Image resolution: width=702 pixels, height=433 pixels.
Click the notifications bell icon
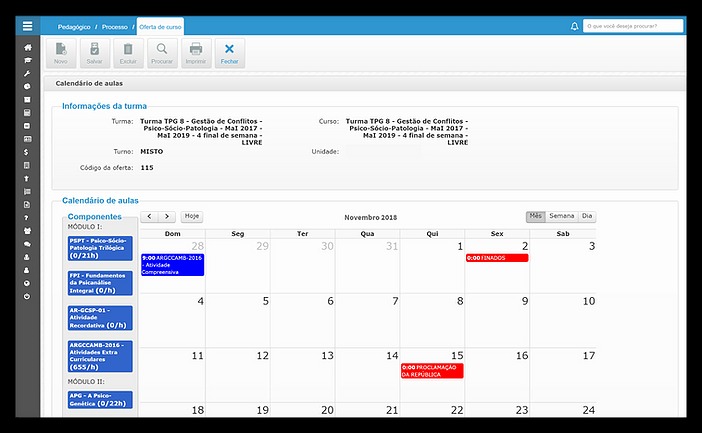[x=574, y=26]
